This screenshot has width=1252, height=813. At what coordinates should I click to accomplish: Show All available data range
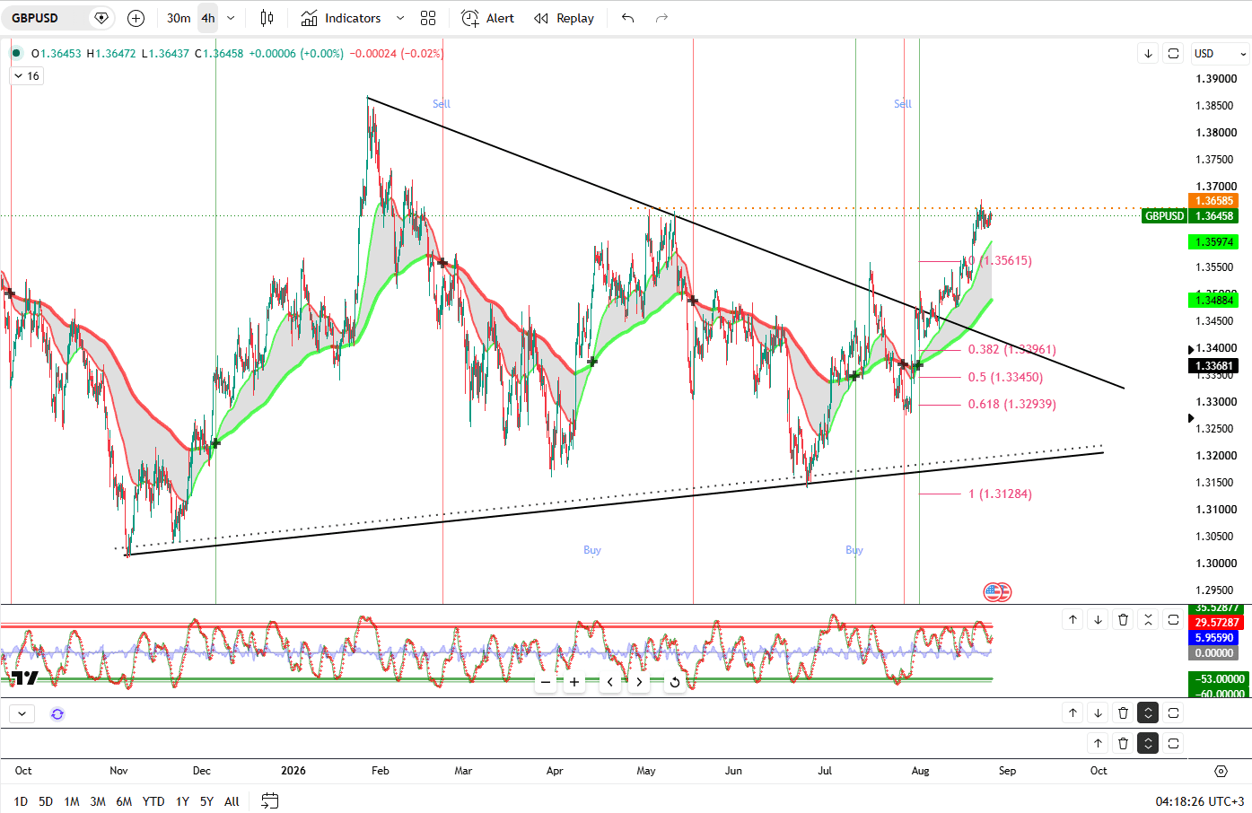coord(231,801)
